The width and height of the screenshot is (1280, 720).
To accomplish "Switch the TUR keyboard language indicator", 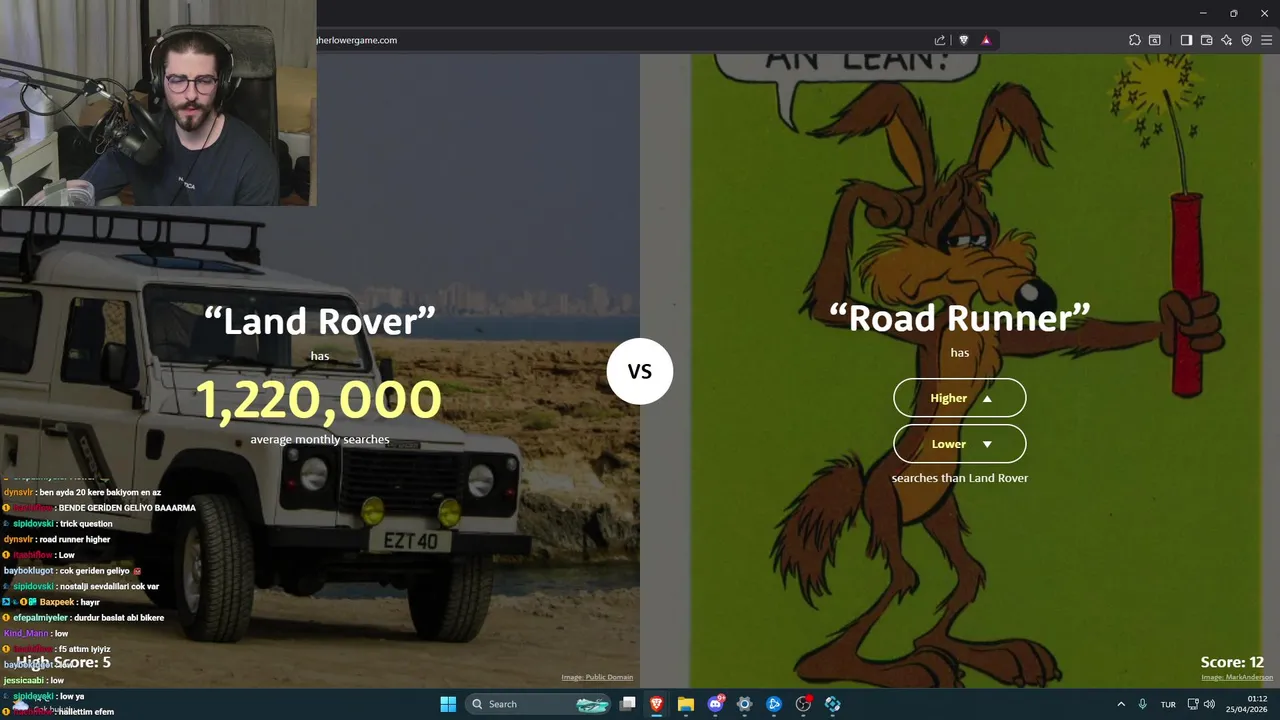I will pyautogui.click(x=1168, y=704).
